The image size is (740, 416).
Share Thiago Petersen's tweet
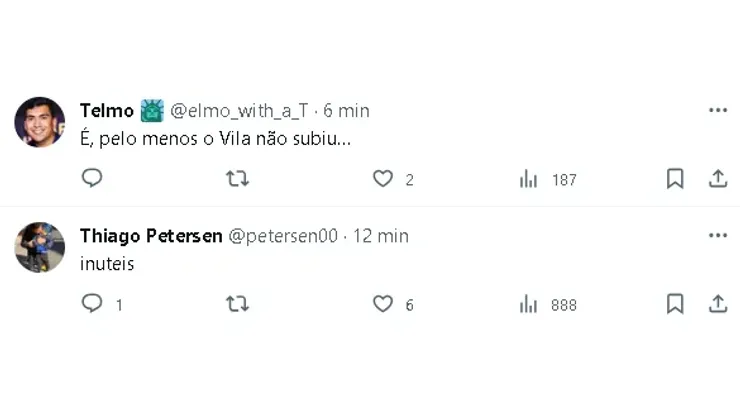tap(718, 304)
